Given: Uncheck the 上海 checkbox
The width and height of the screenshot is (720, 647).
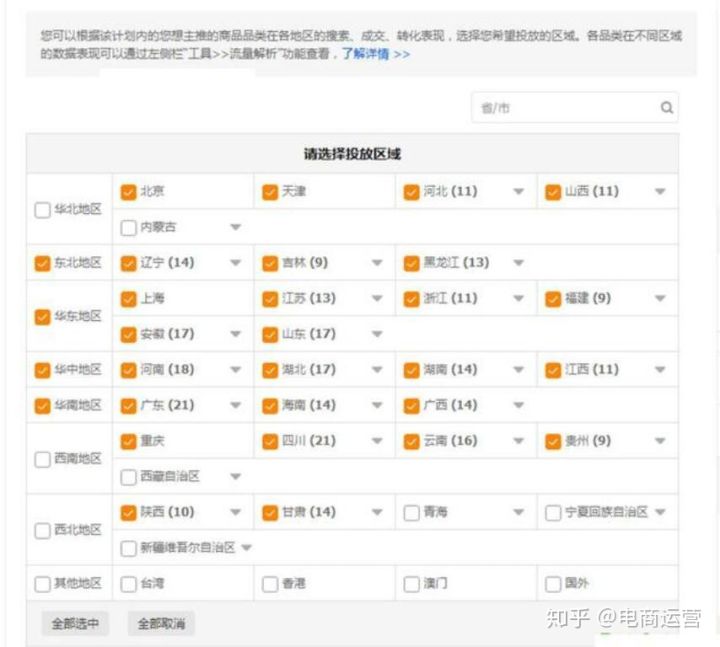Looking at the screenshot, I should pos(128,299).
